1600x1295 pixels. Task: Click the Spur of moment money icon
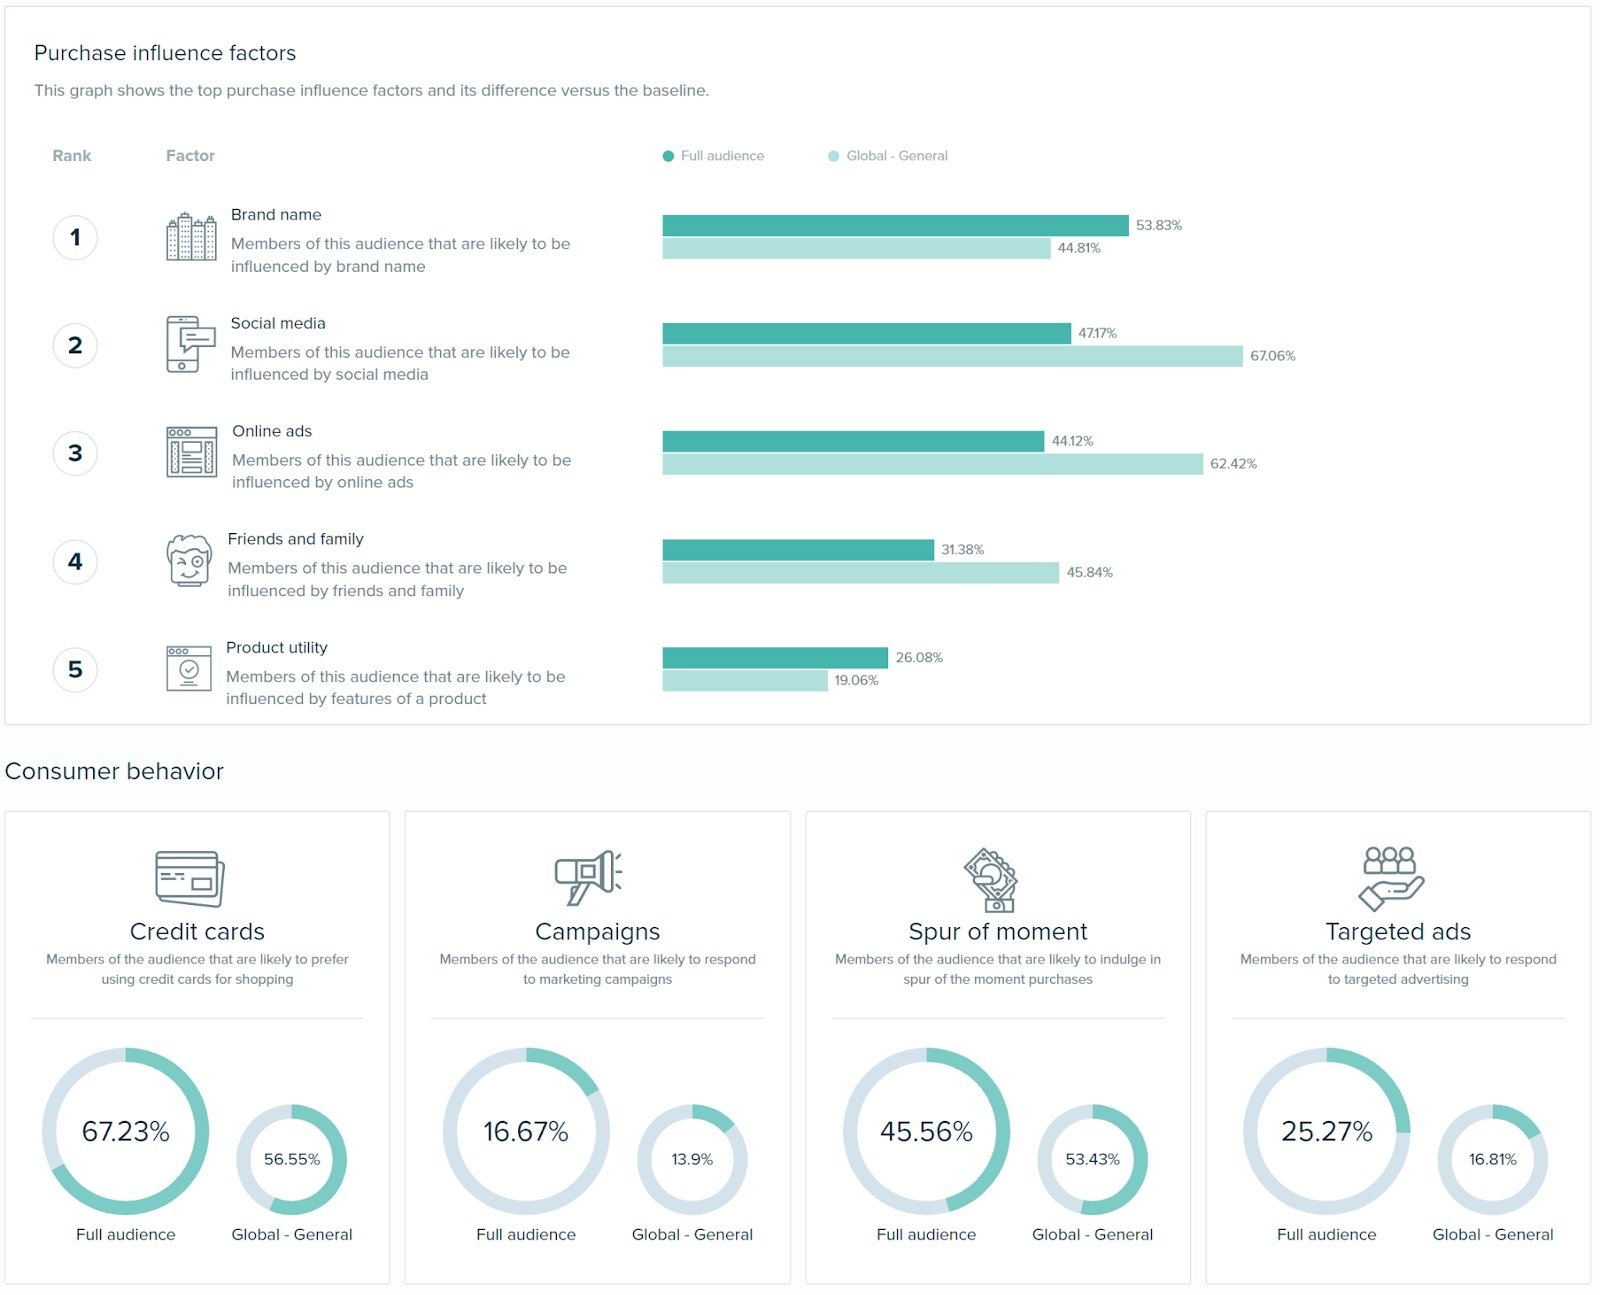pyautogui.click(x=991, y=880)
